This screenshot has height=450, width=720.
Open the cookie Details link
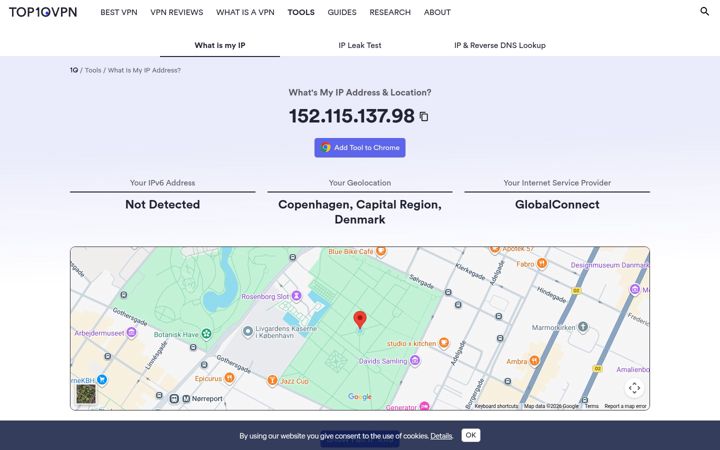point(441,436)
